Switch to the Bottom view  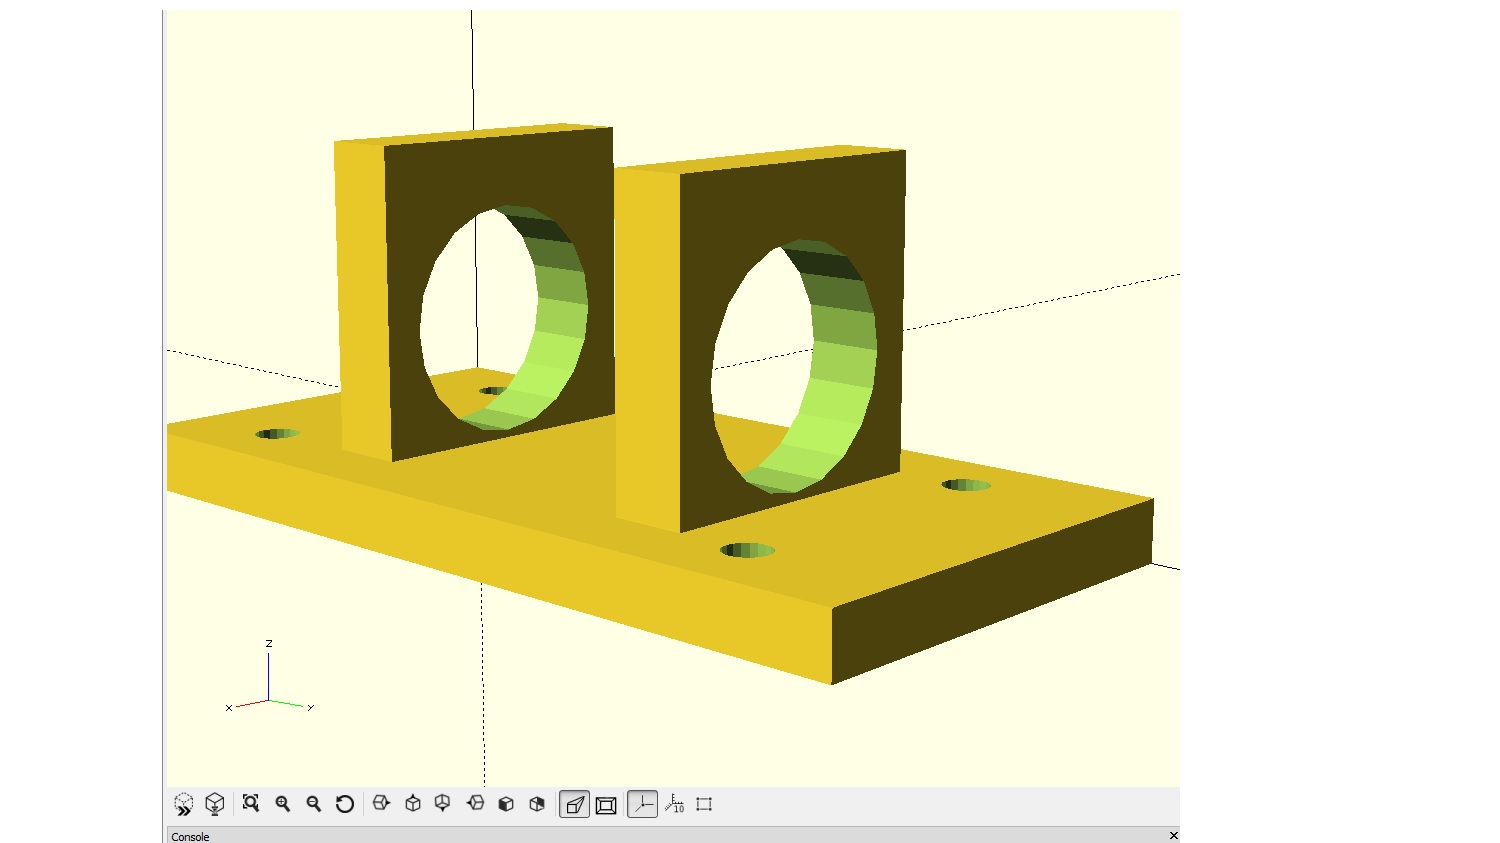click(443, 804)
